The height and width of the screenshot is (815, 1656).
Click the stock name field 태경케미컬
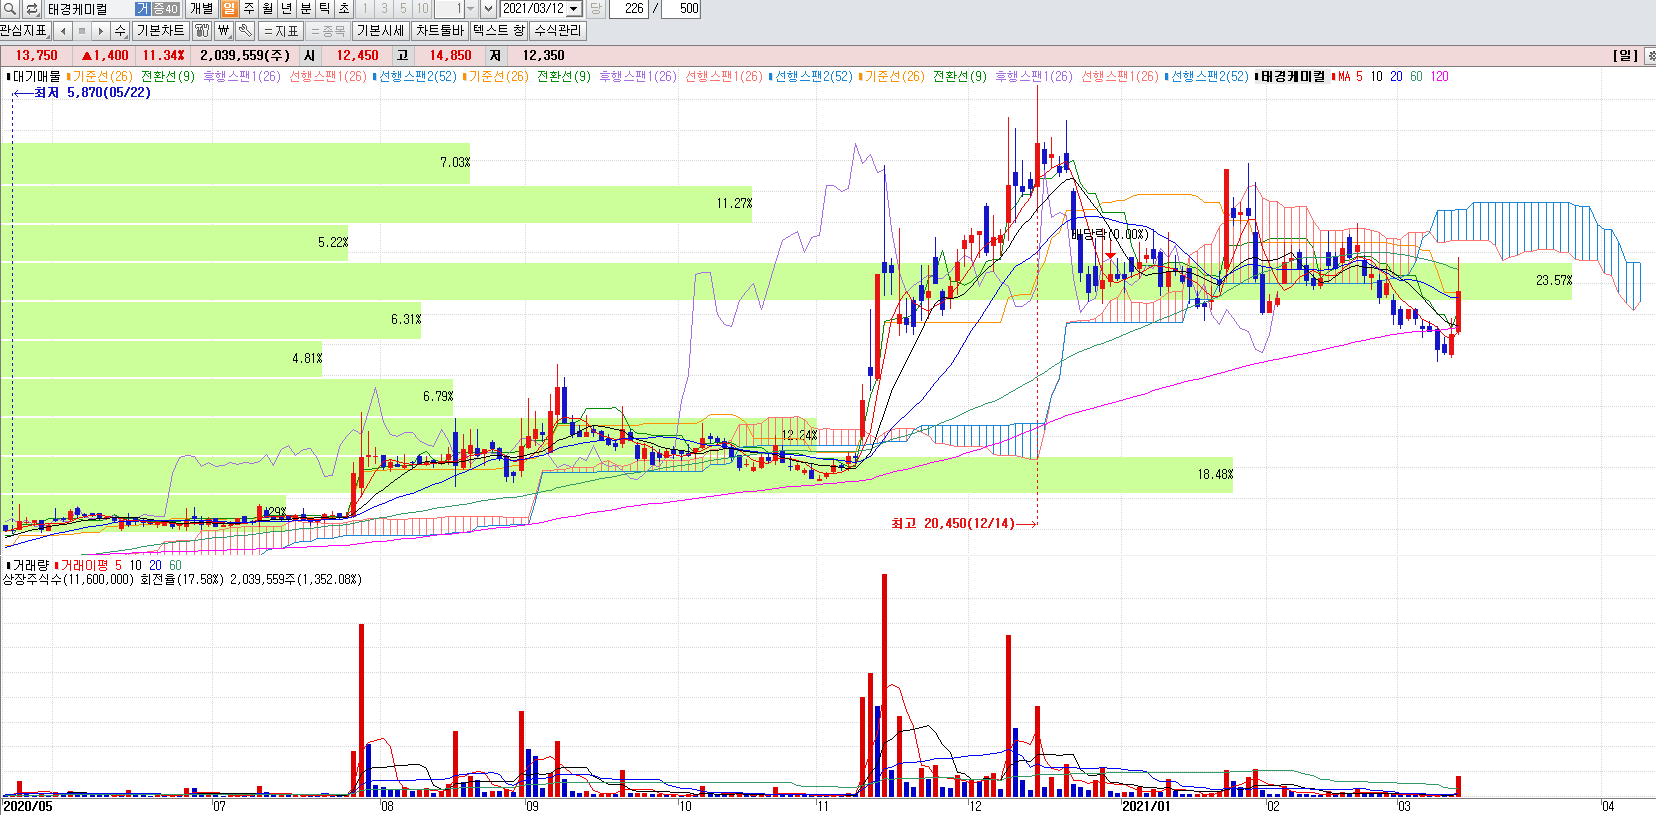[88, 8]
